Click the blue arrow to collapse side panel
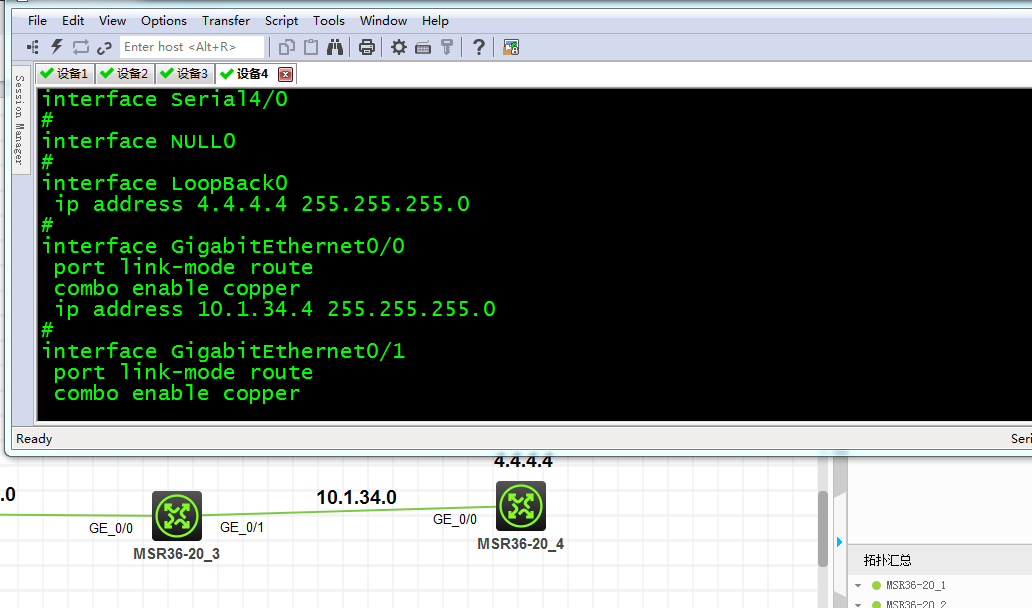 point(839,542)
